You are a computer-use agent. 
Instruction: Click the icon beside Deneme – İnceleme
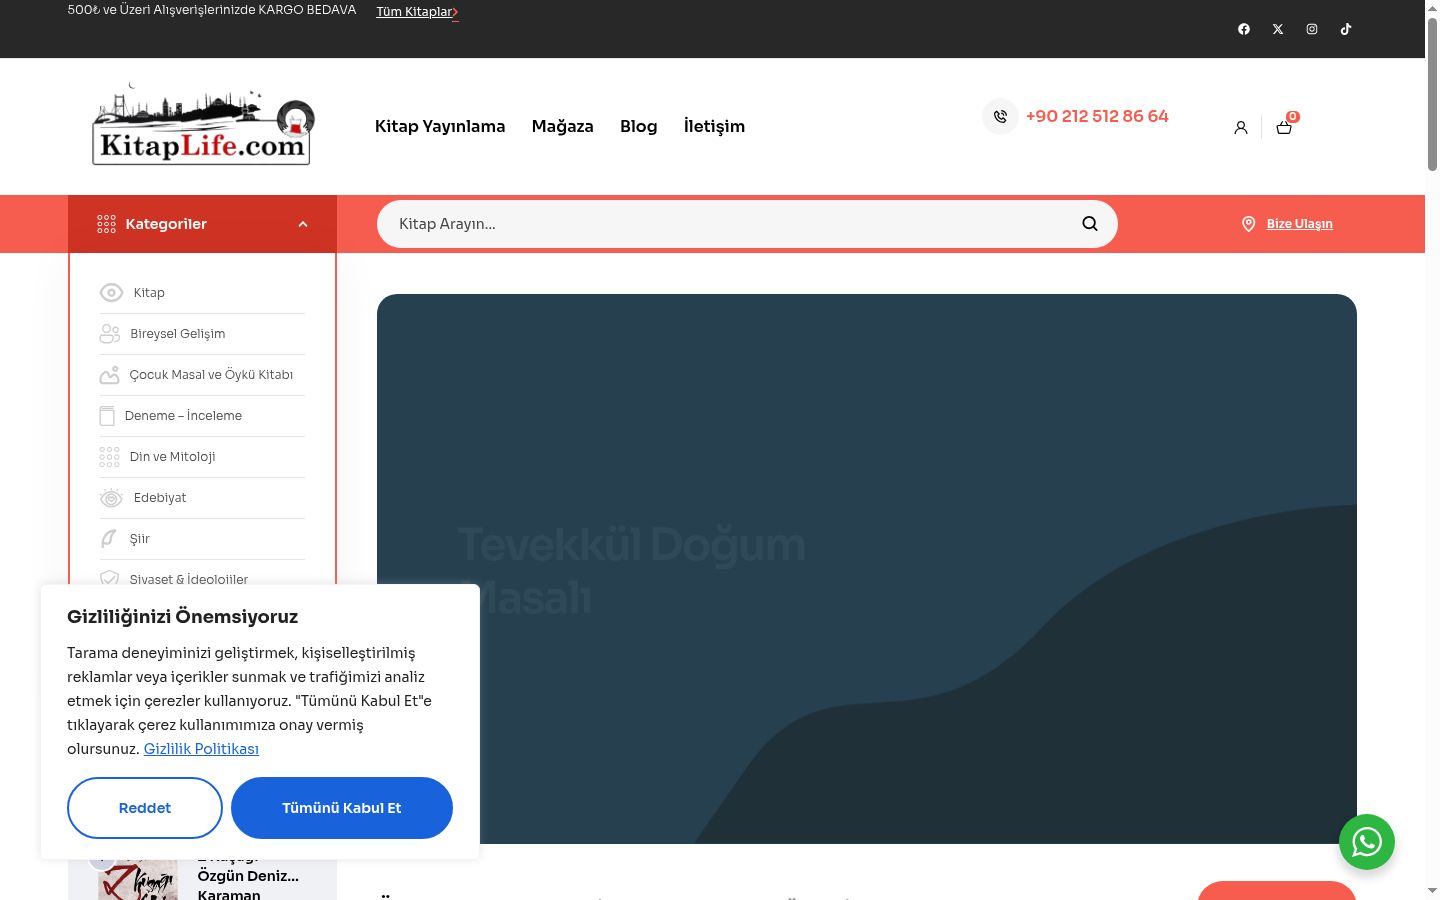(x=107, y=416)
